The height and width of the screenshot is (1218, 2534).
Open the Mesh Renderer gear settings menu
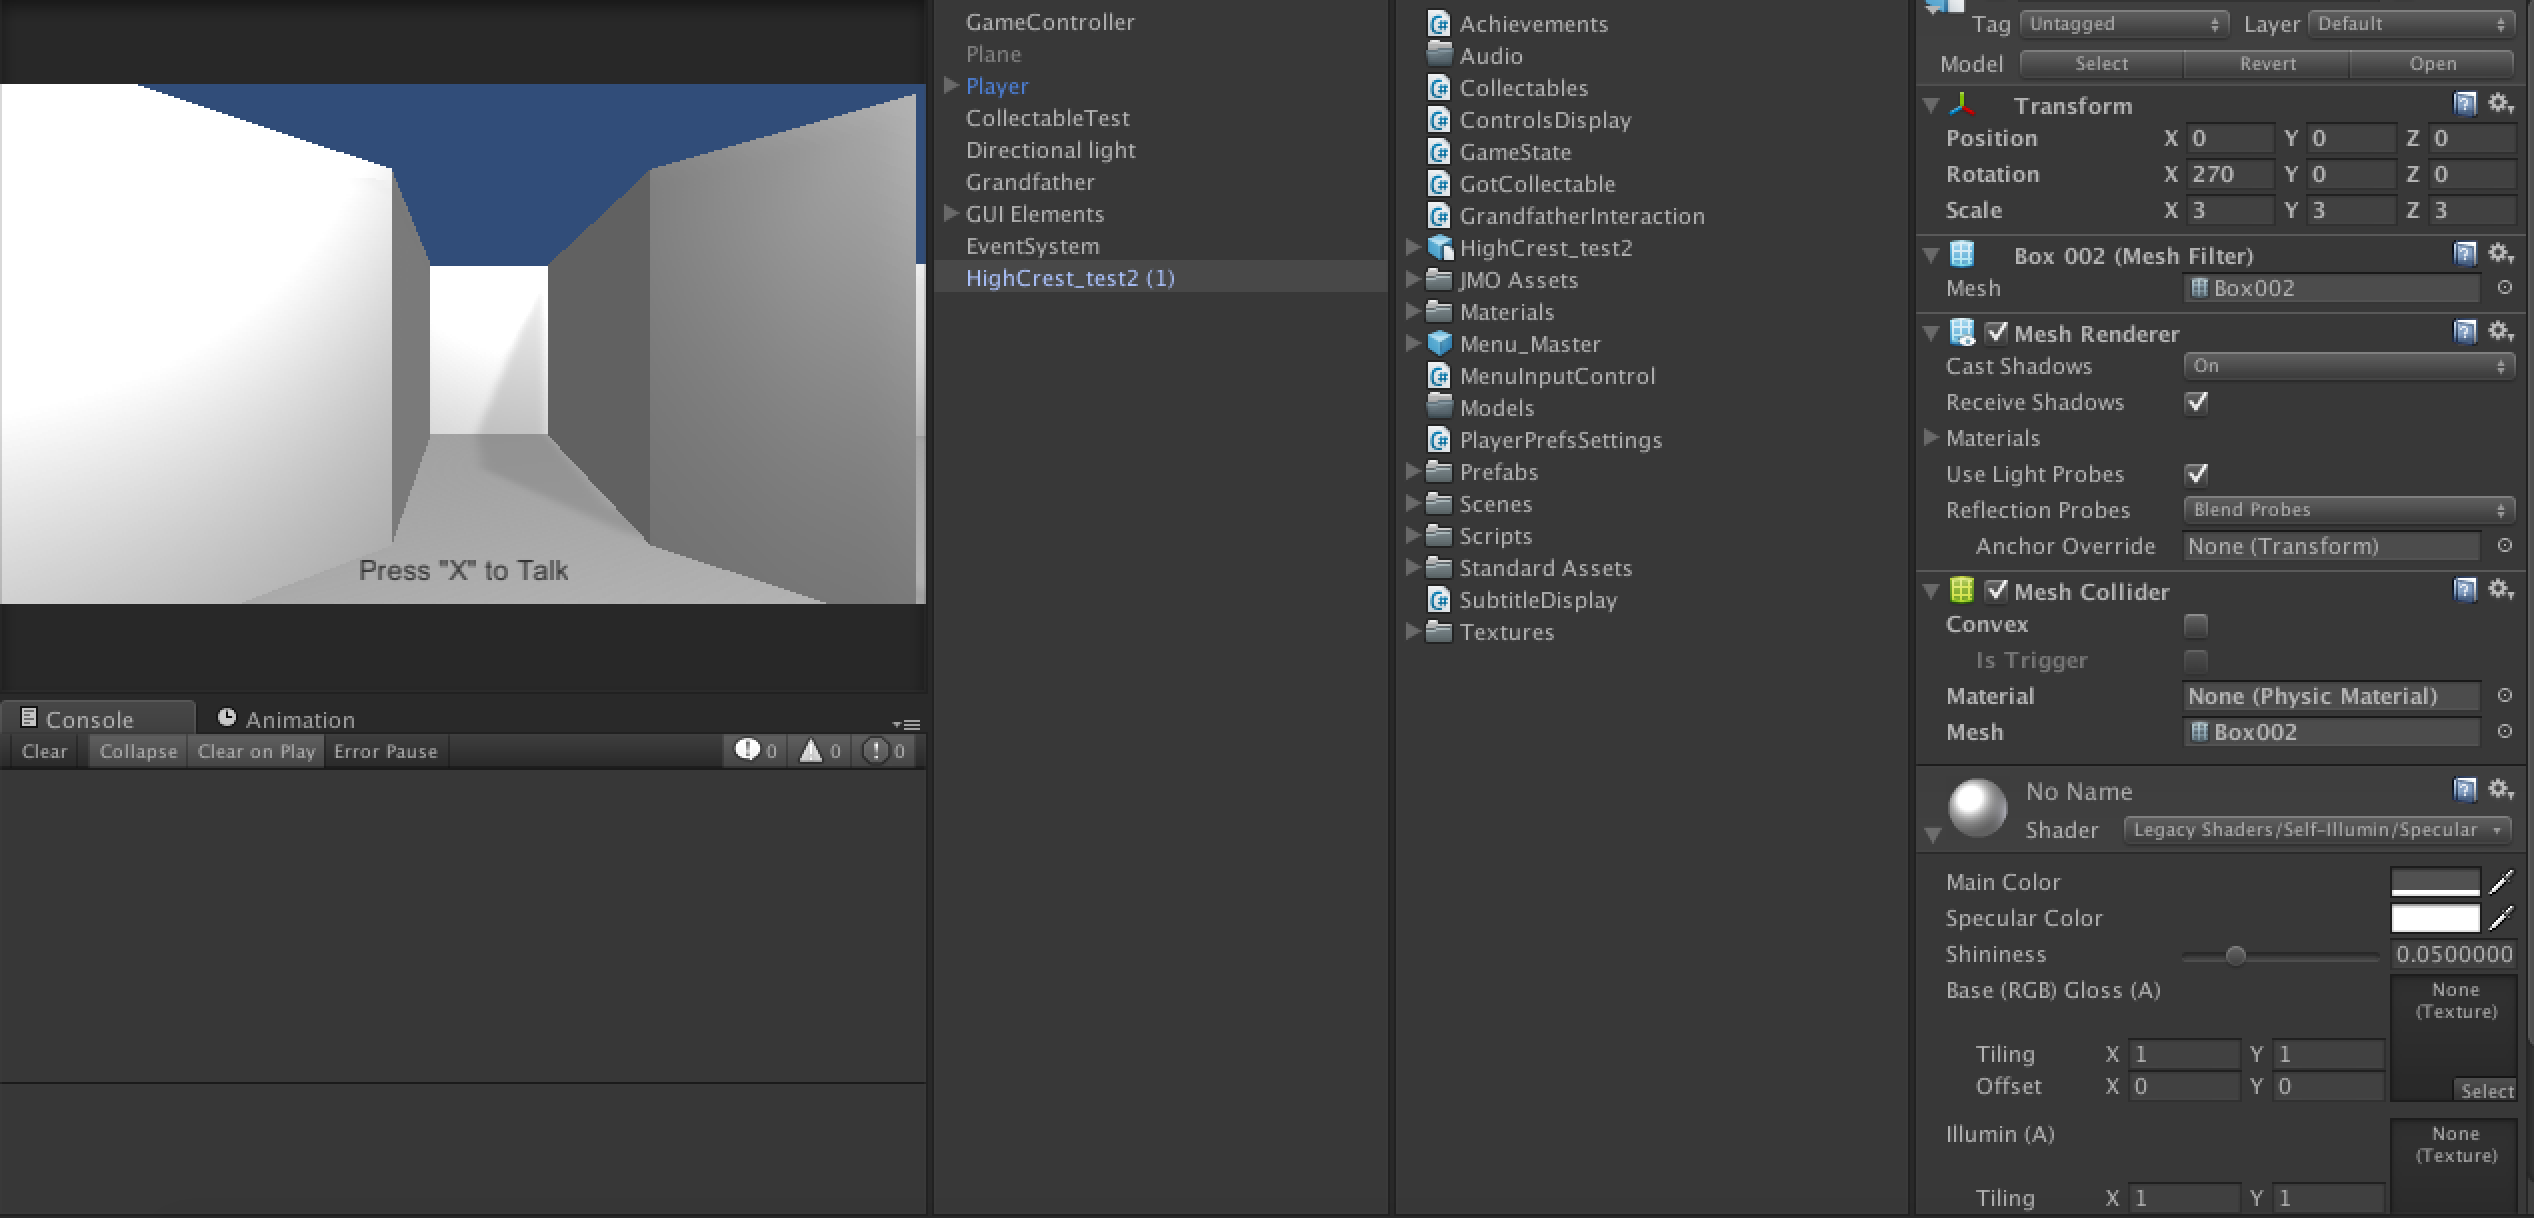pos(2500,332)
